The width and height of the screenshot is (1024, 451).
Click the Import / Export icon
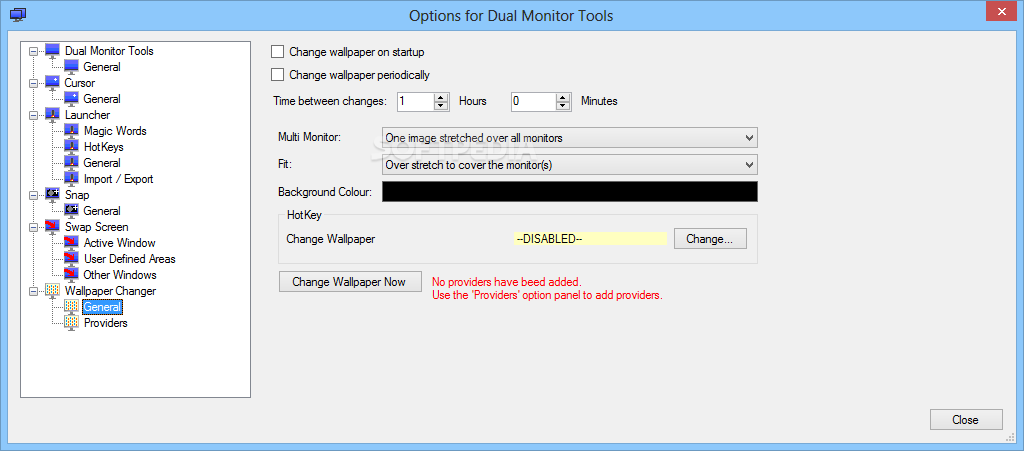[x=71, y=179]
